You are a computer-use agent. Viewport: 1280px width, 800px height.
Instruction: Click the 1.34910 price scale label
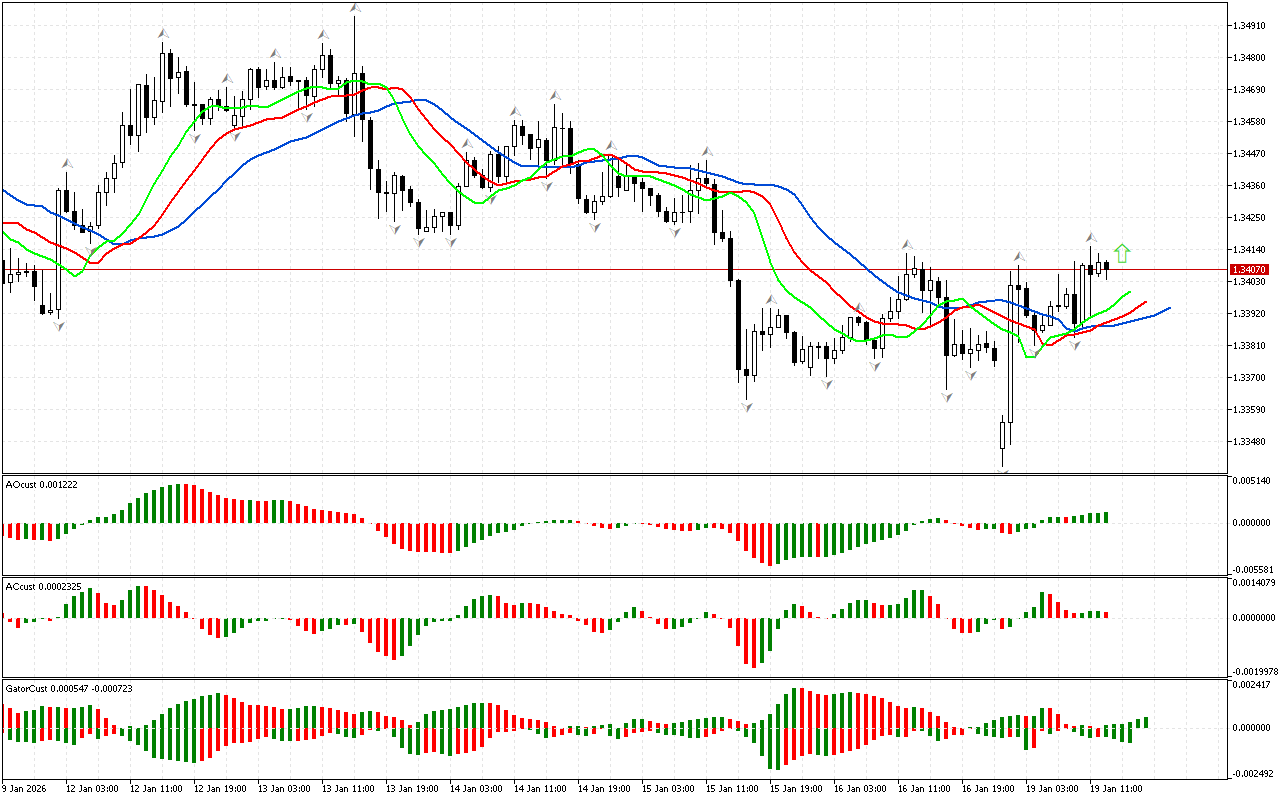(1253, 26)
